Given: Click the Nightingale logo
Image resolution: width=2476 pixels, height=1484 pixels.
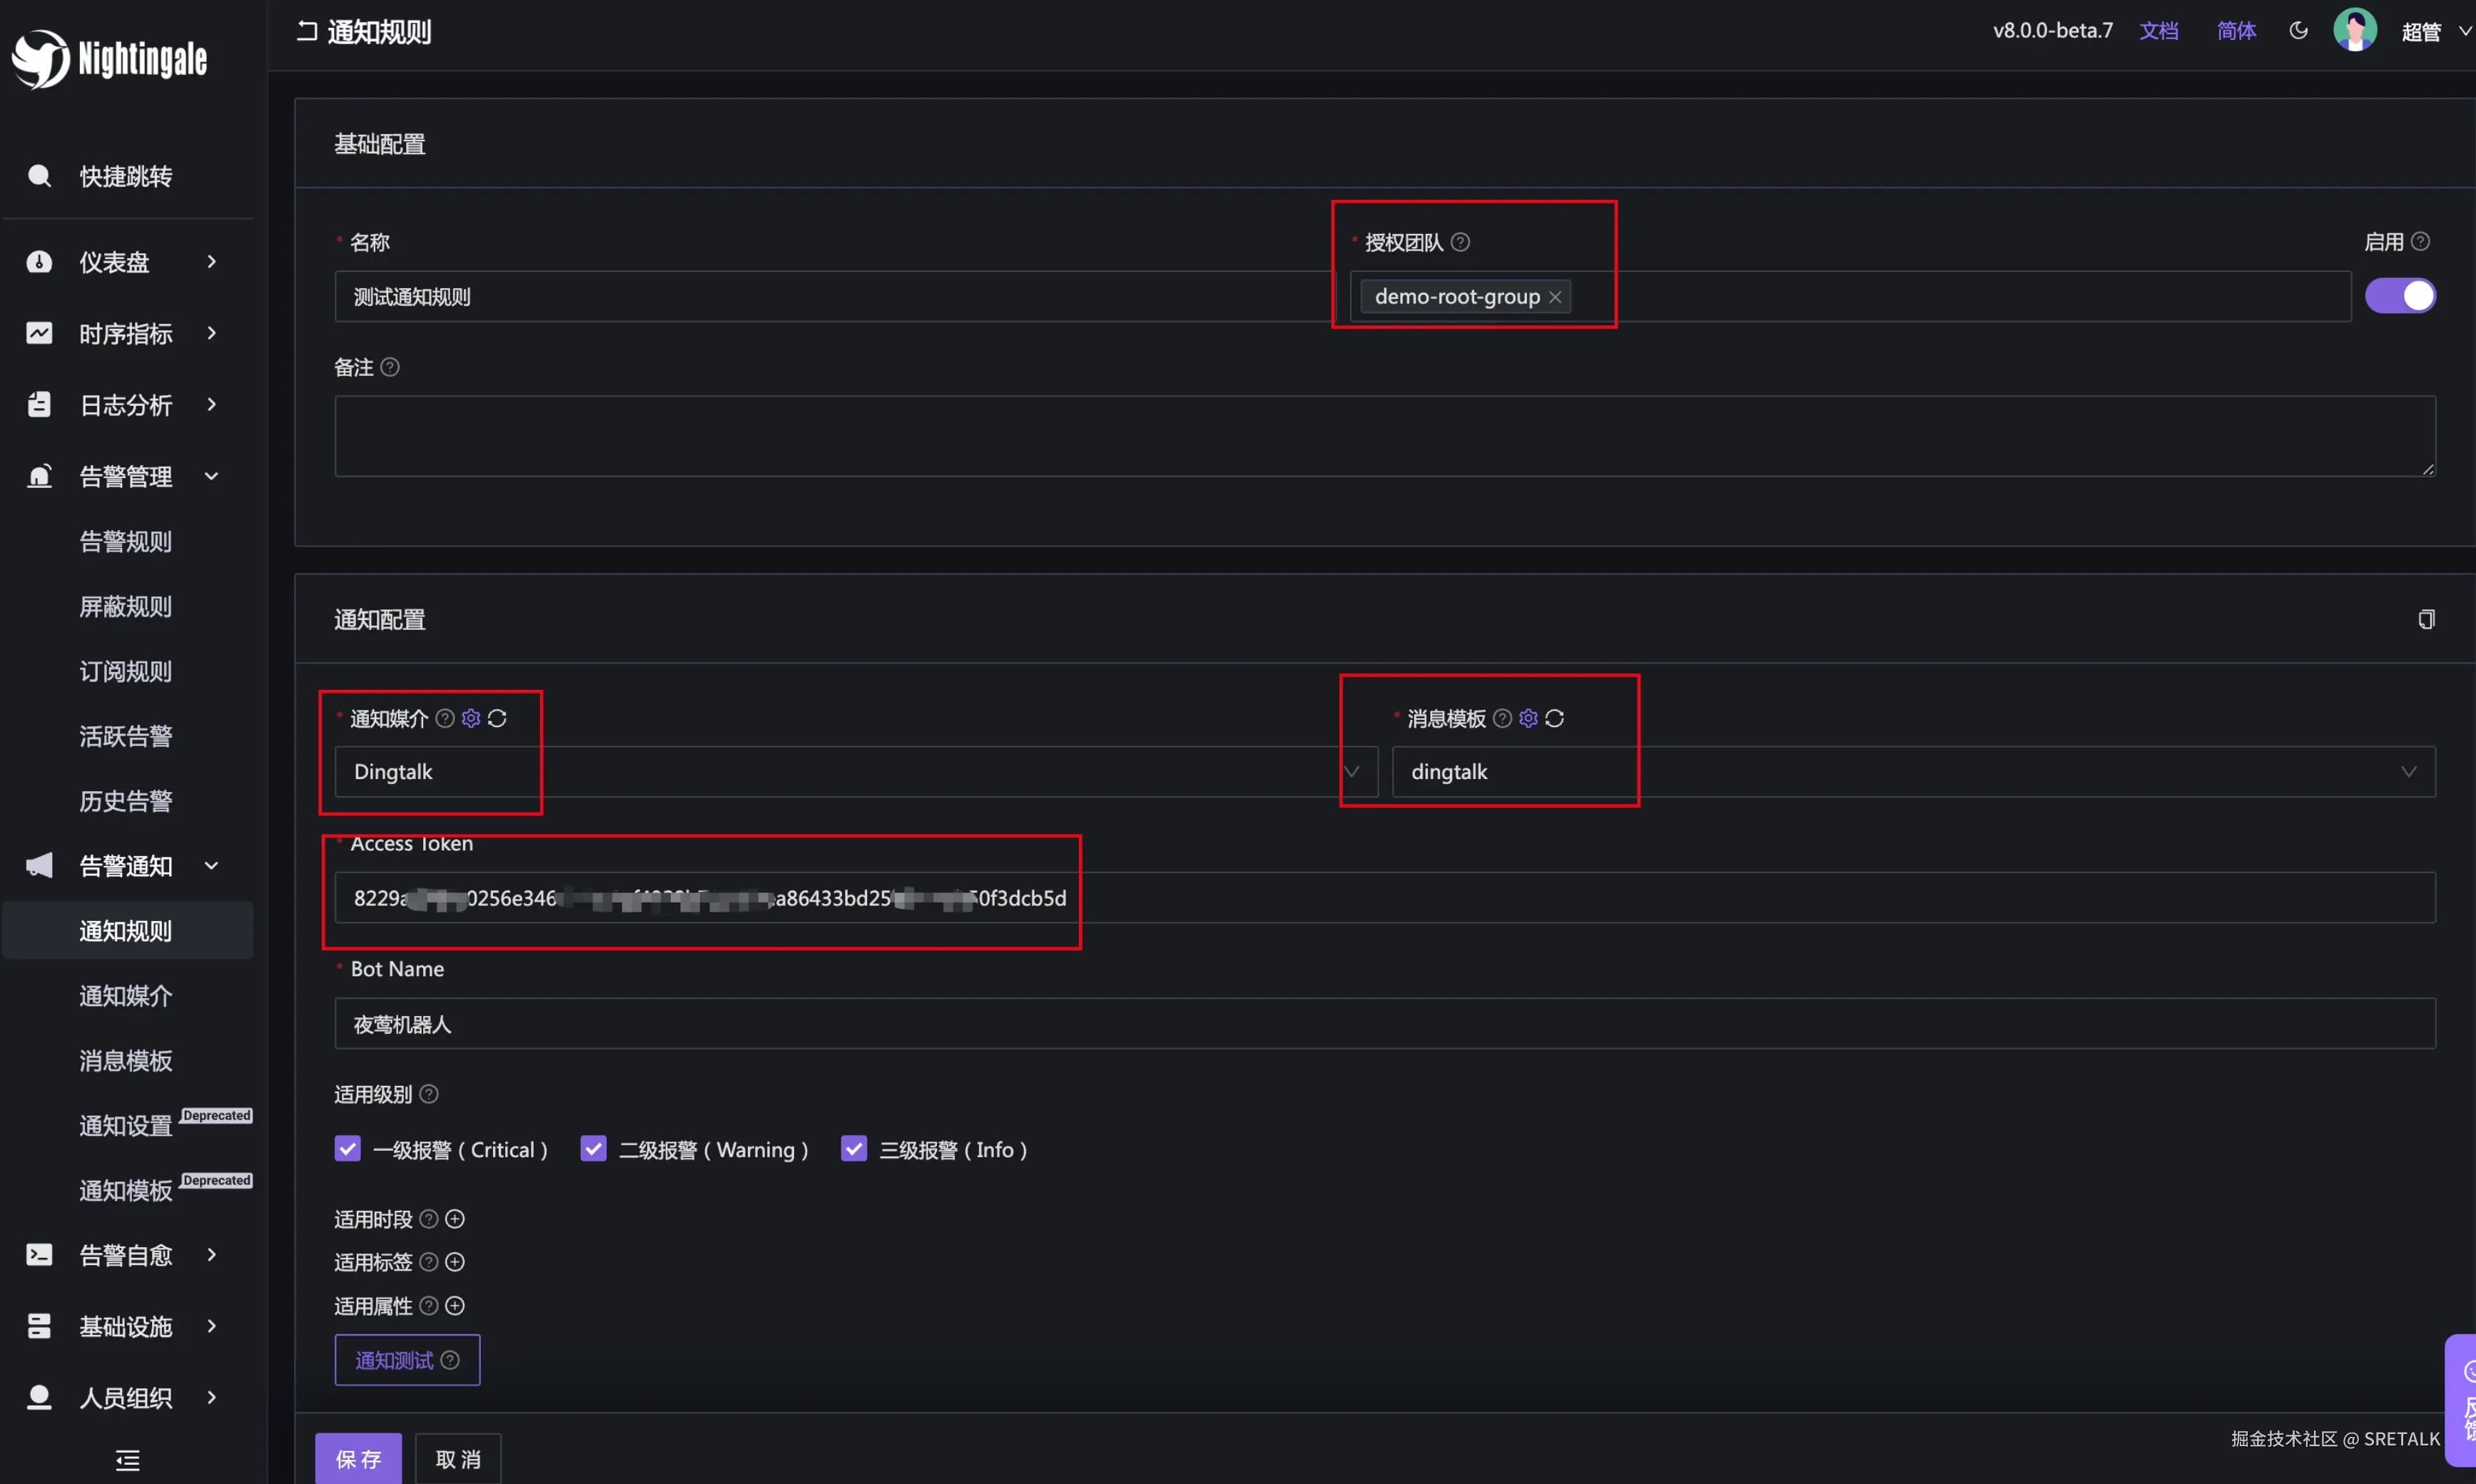Looking at the screenshot, I should pyautogui.click(x=110, y=59).
